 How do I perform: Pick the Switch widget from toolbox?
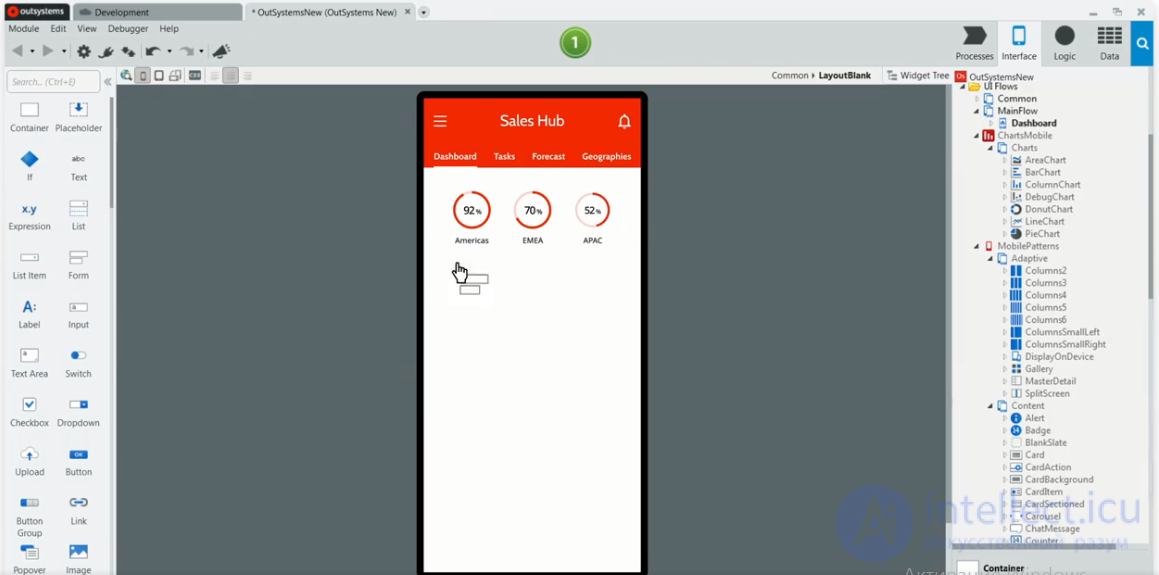point(78,363)
